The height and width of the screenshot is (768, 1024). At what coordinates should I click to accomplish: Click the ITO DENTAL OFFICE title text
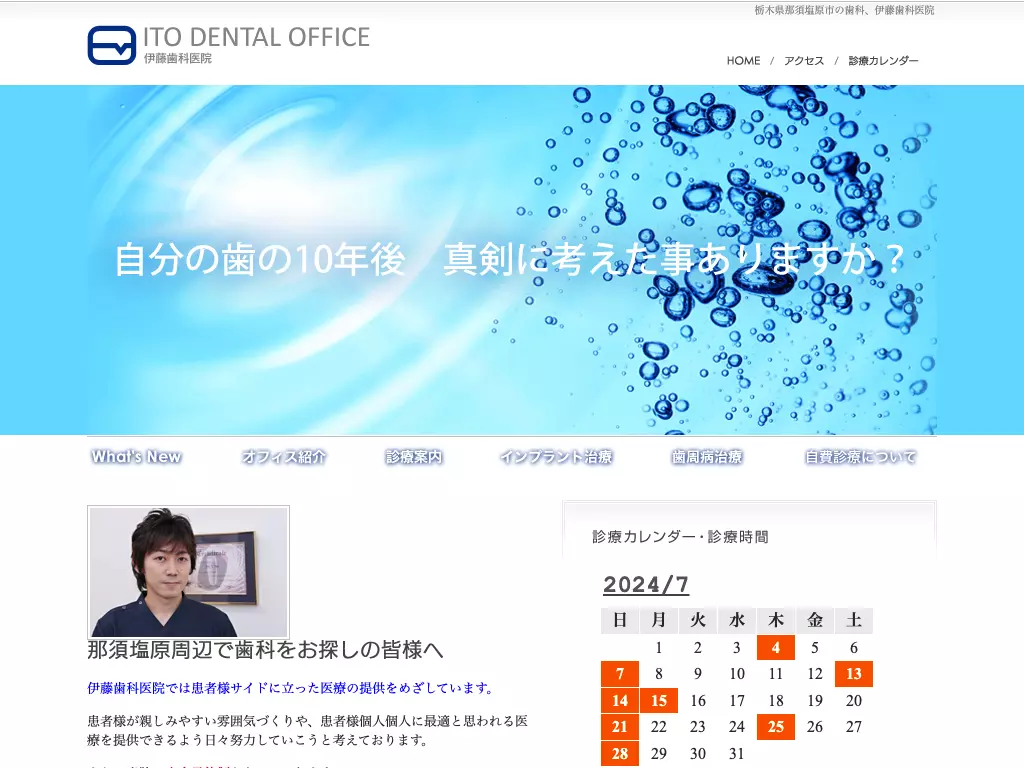tap(257, 37)
